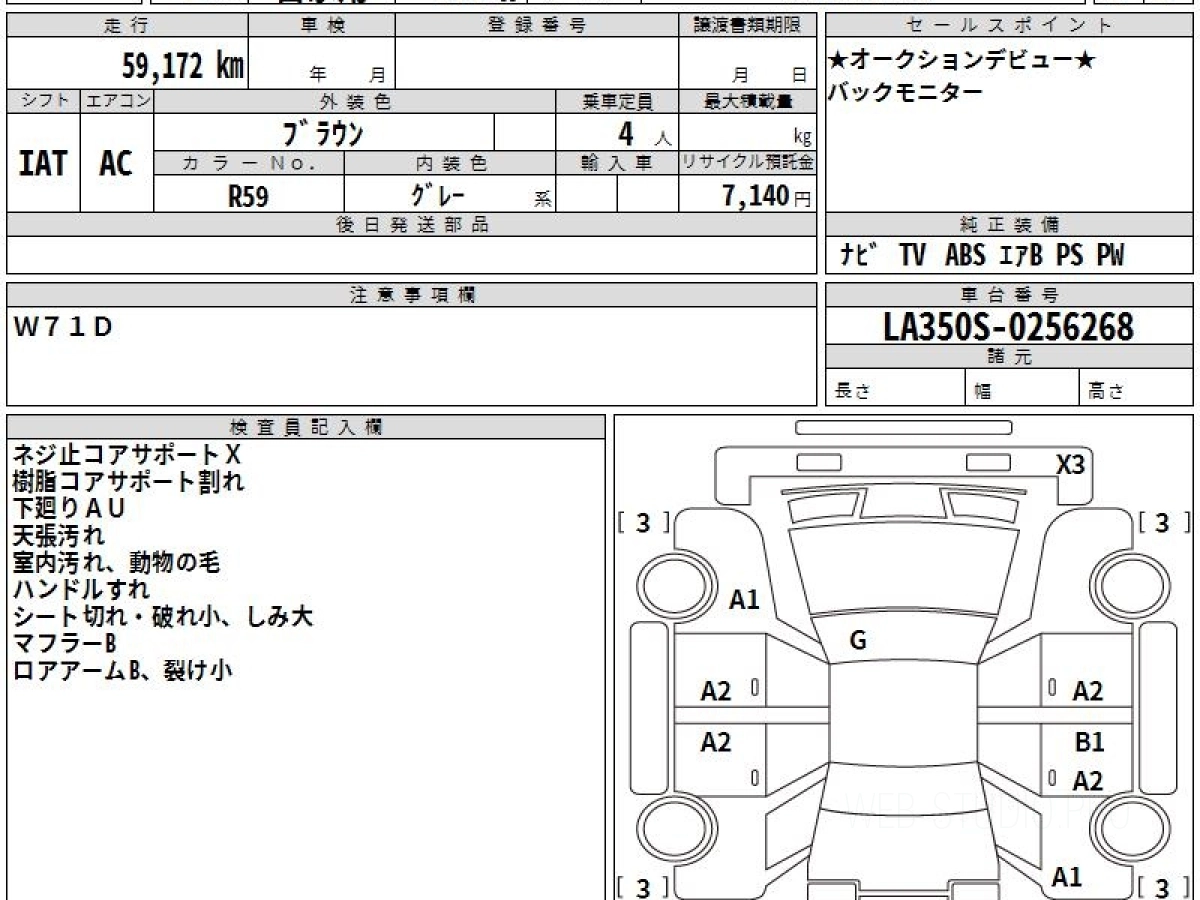Click the A1 mark nearest the G mark
Image resolution: width=1200 pixels, height=900 pixels.
coord(744,600)
